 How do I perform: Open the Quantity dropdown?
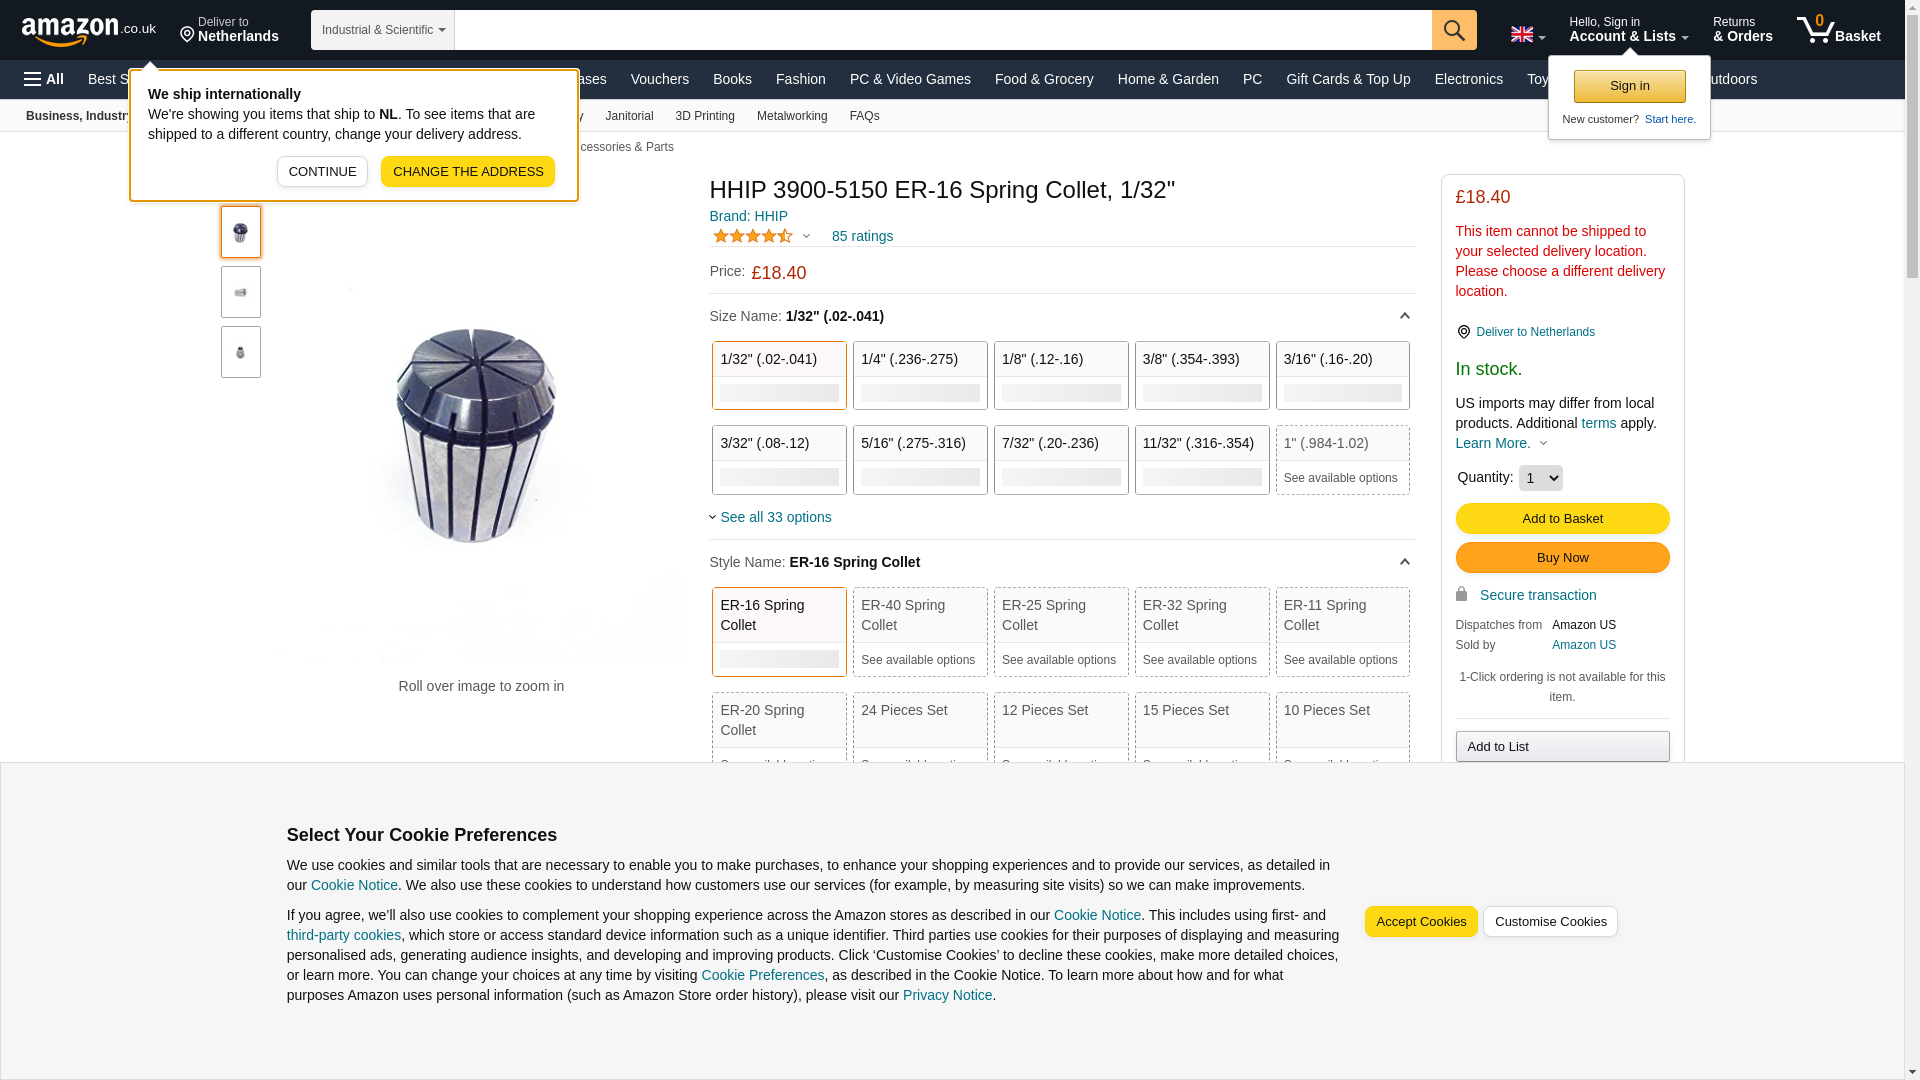coord(1540,478)
